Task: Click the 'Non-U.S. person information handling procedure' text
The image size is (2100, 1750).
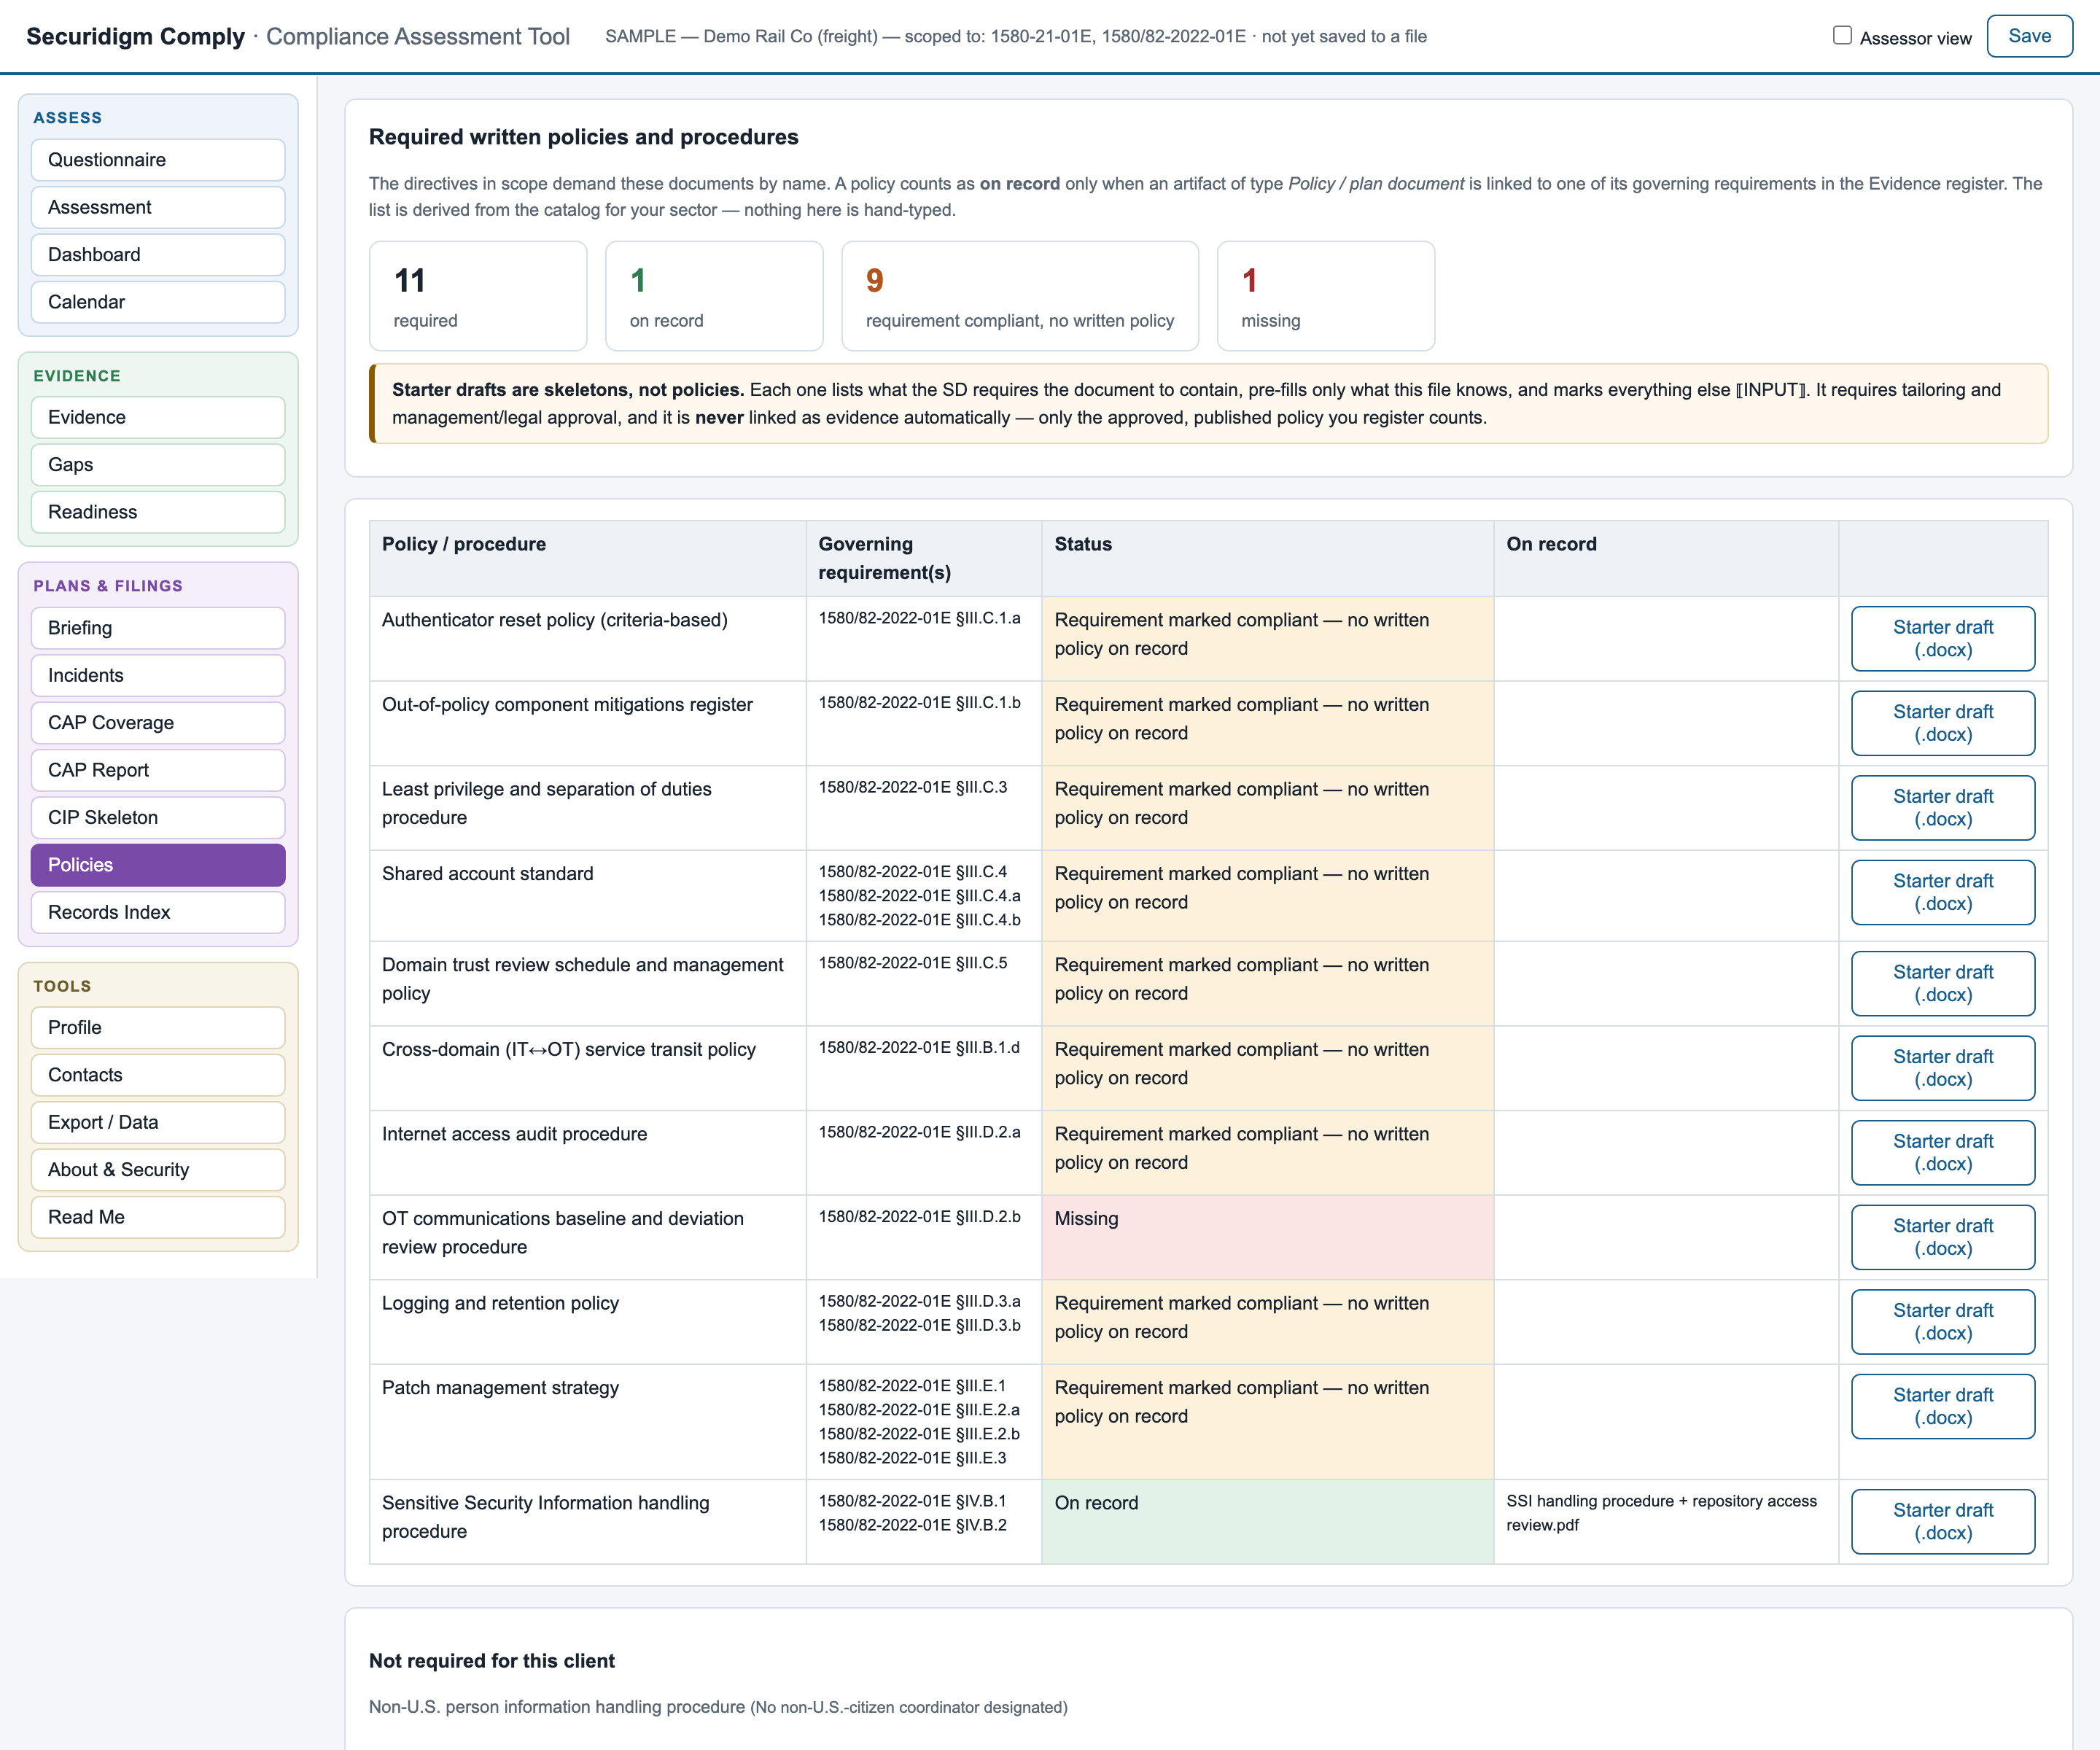Action: (x=557, y=1707)
